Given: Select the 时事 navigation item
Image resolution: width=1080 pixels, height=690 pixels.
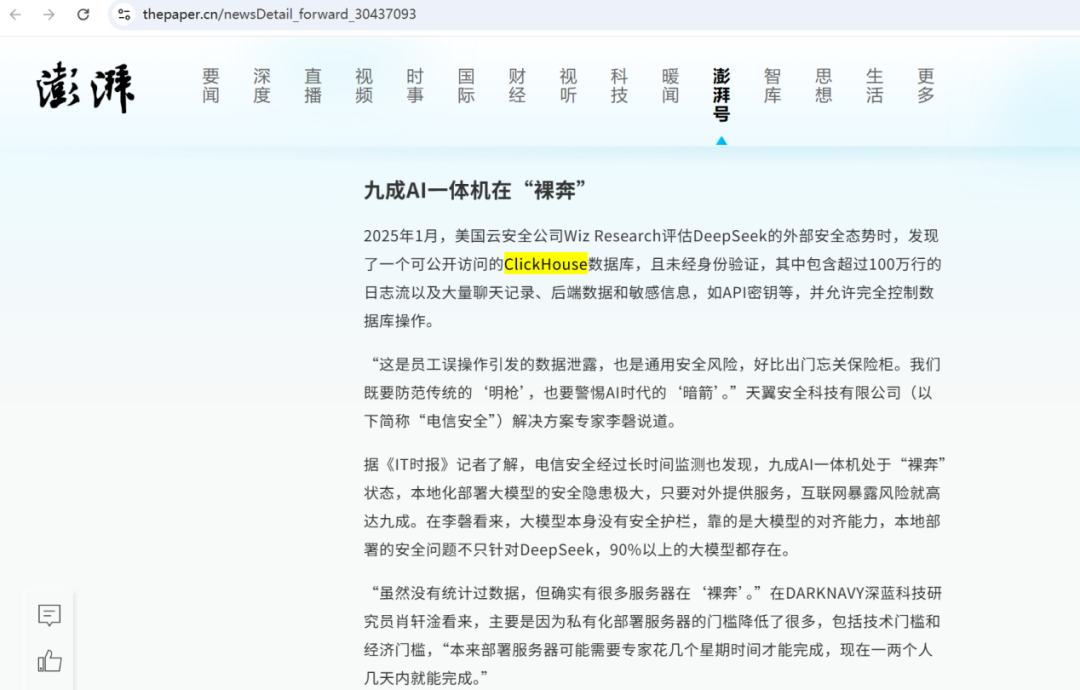Looking at the screenshot, I should point(415,86).
